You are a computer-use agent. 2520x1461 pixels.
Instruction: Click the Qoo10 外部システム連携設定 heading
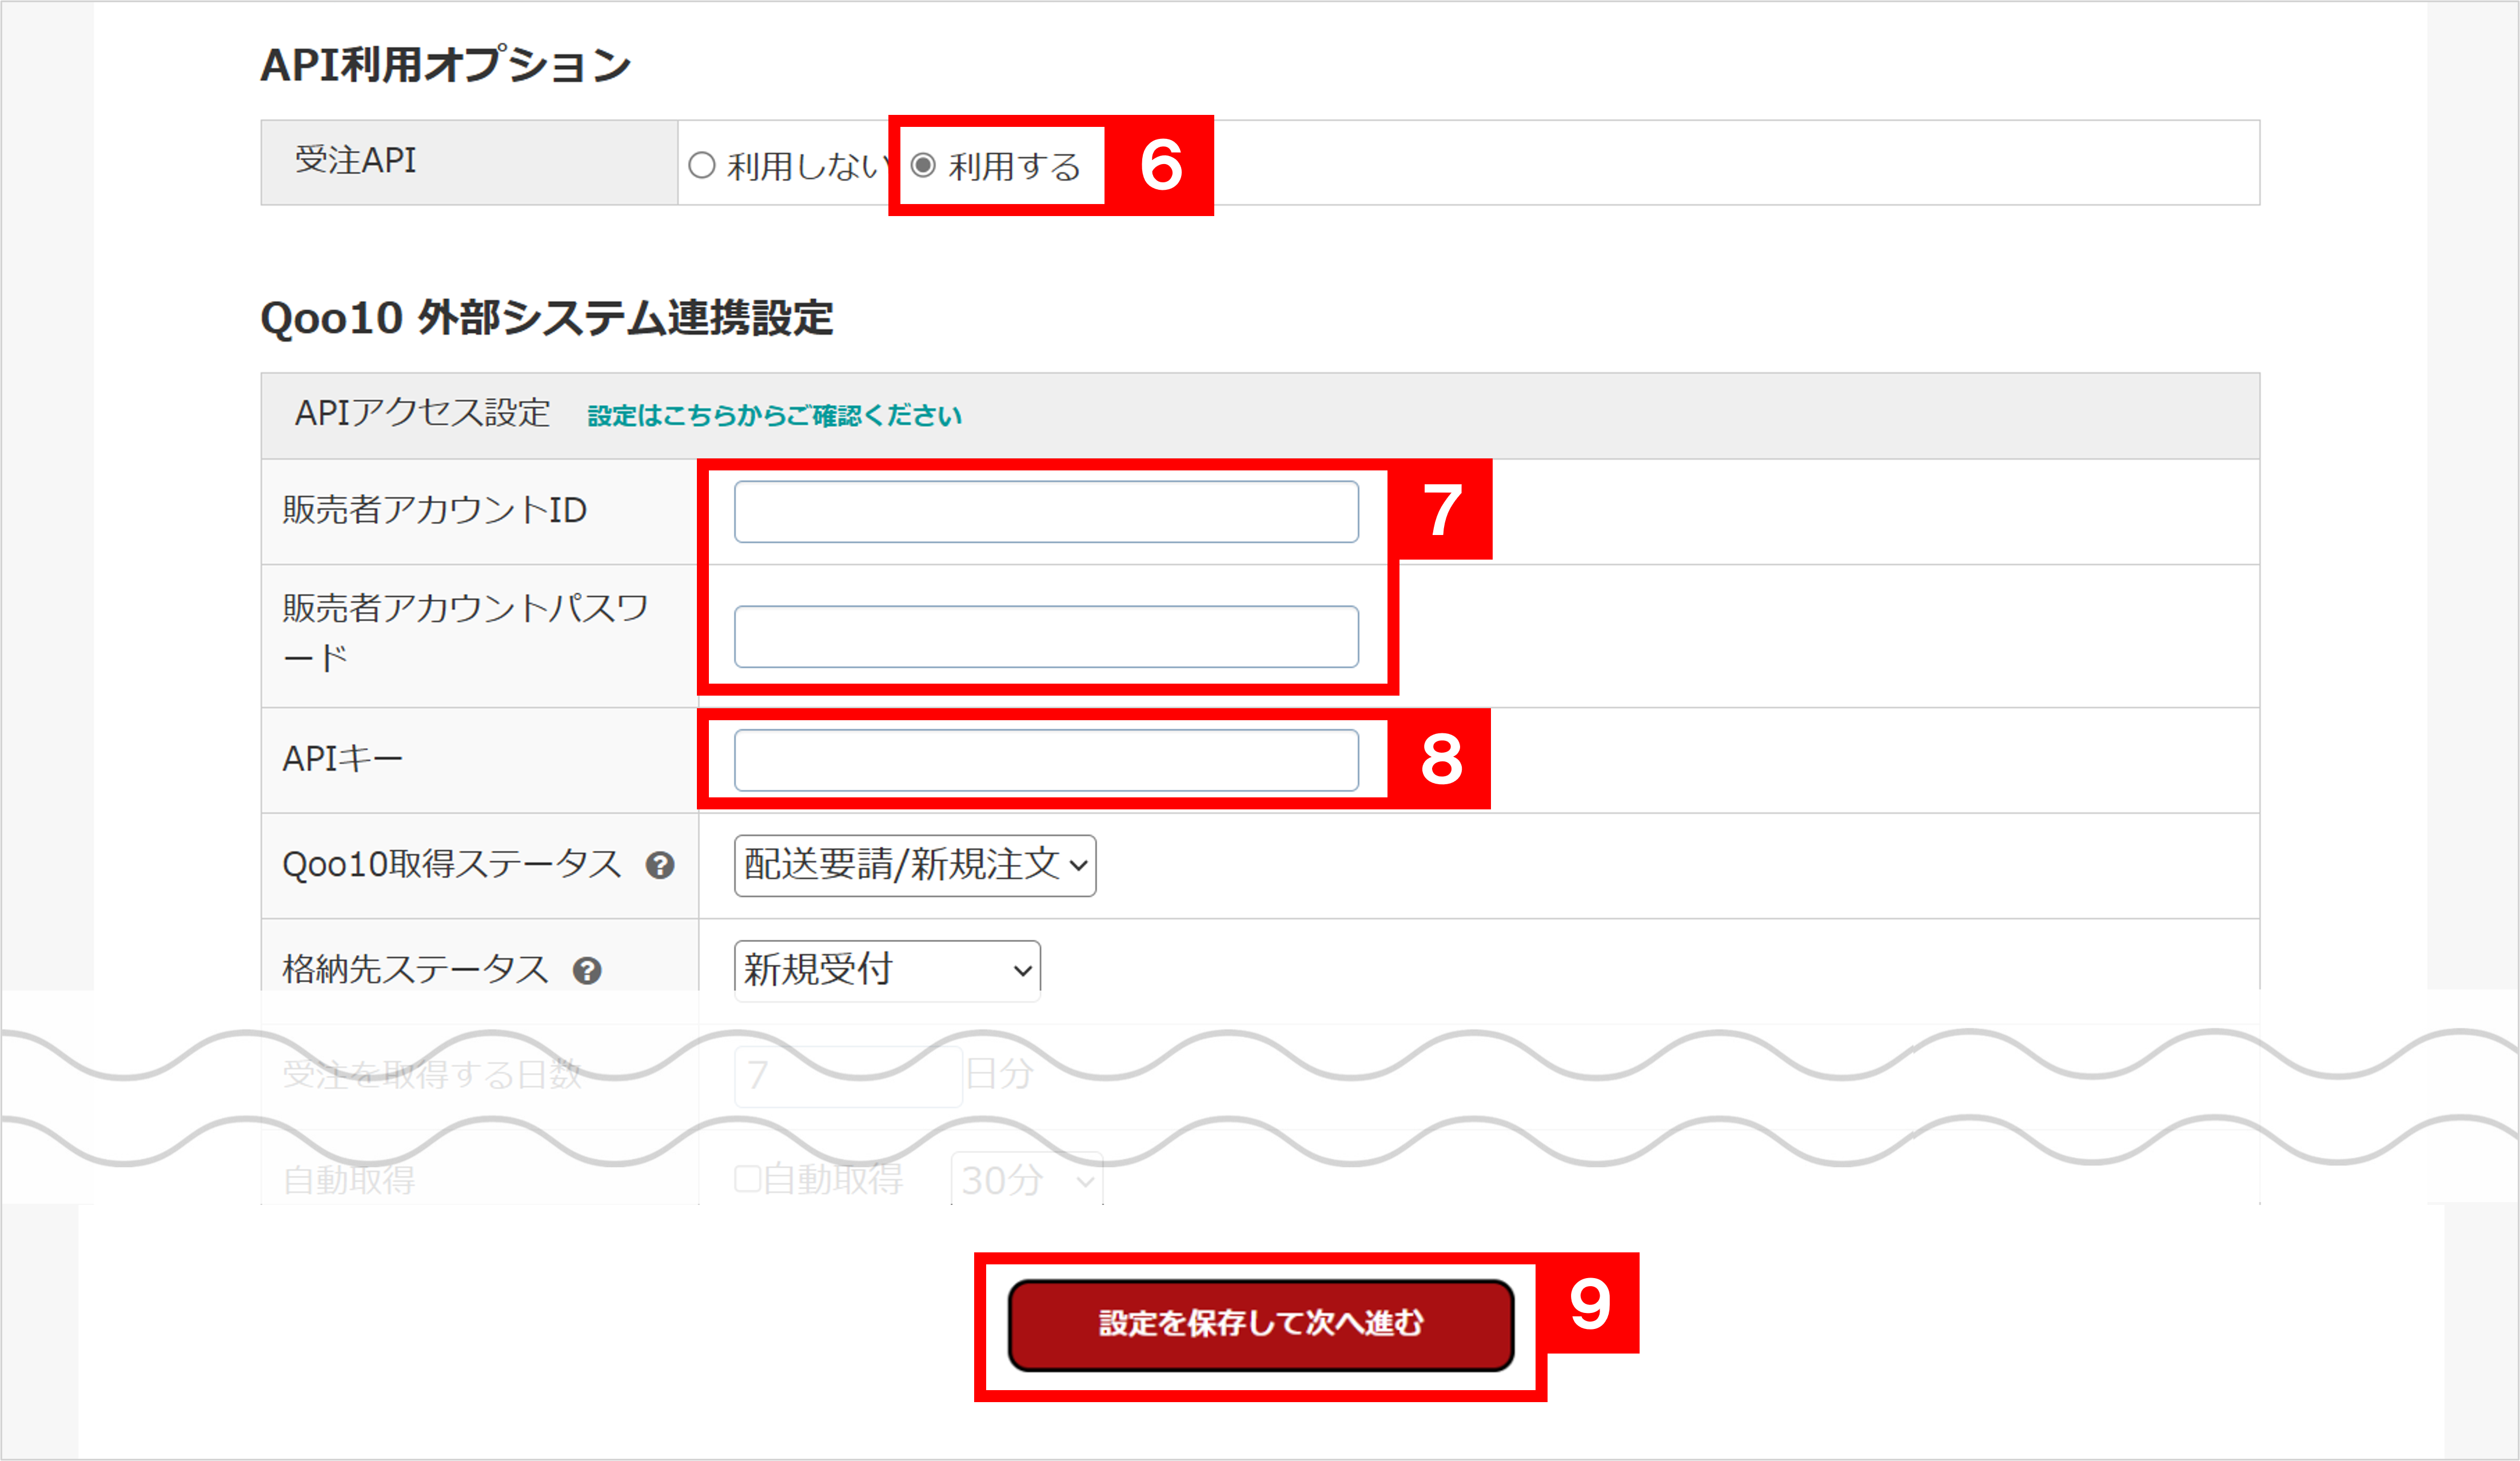(x=546, y=318)
